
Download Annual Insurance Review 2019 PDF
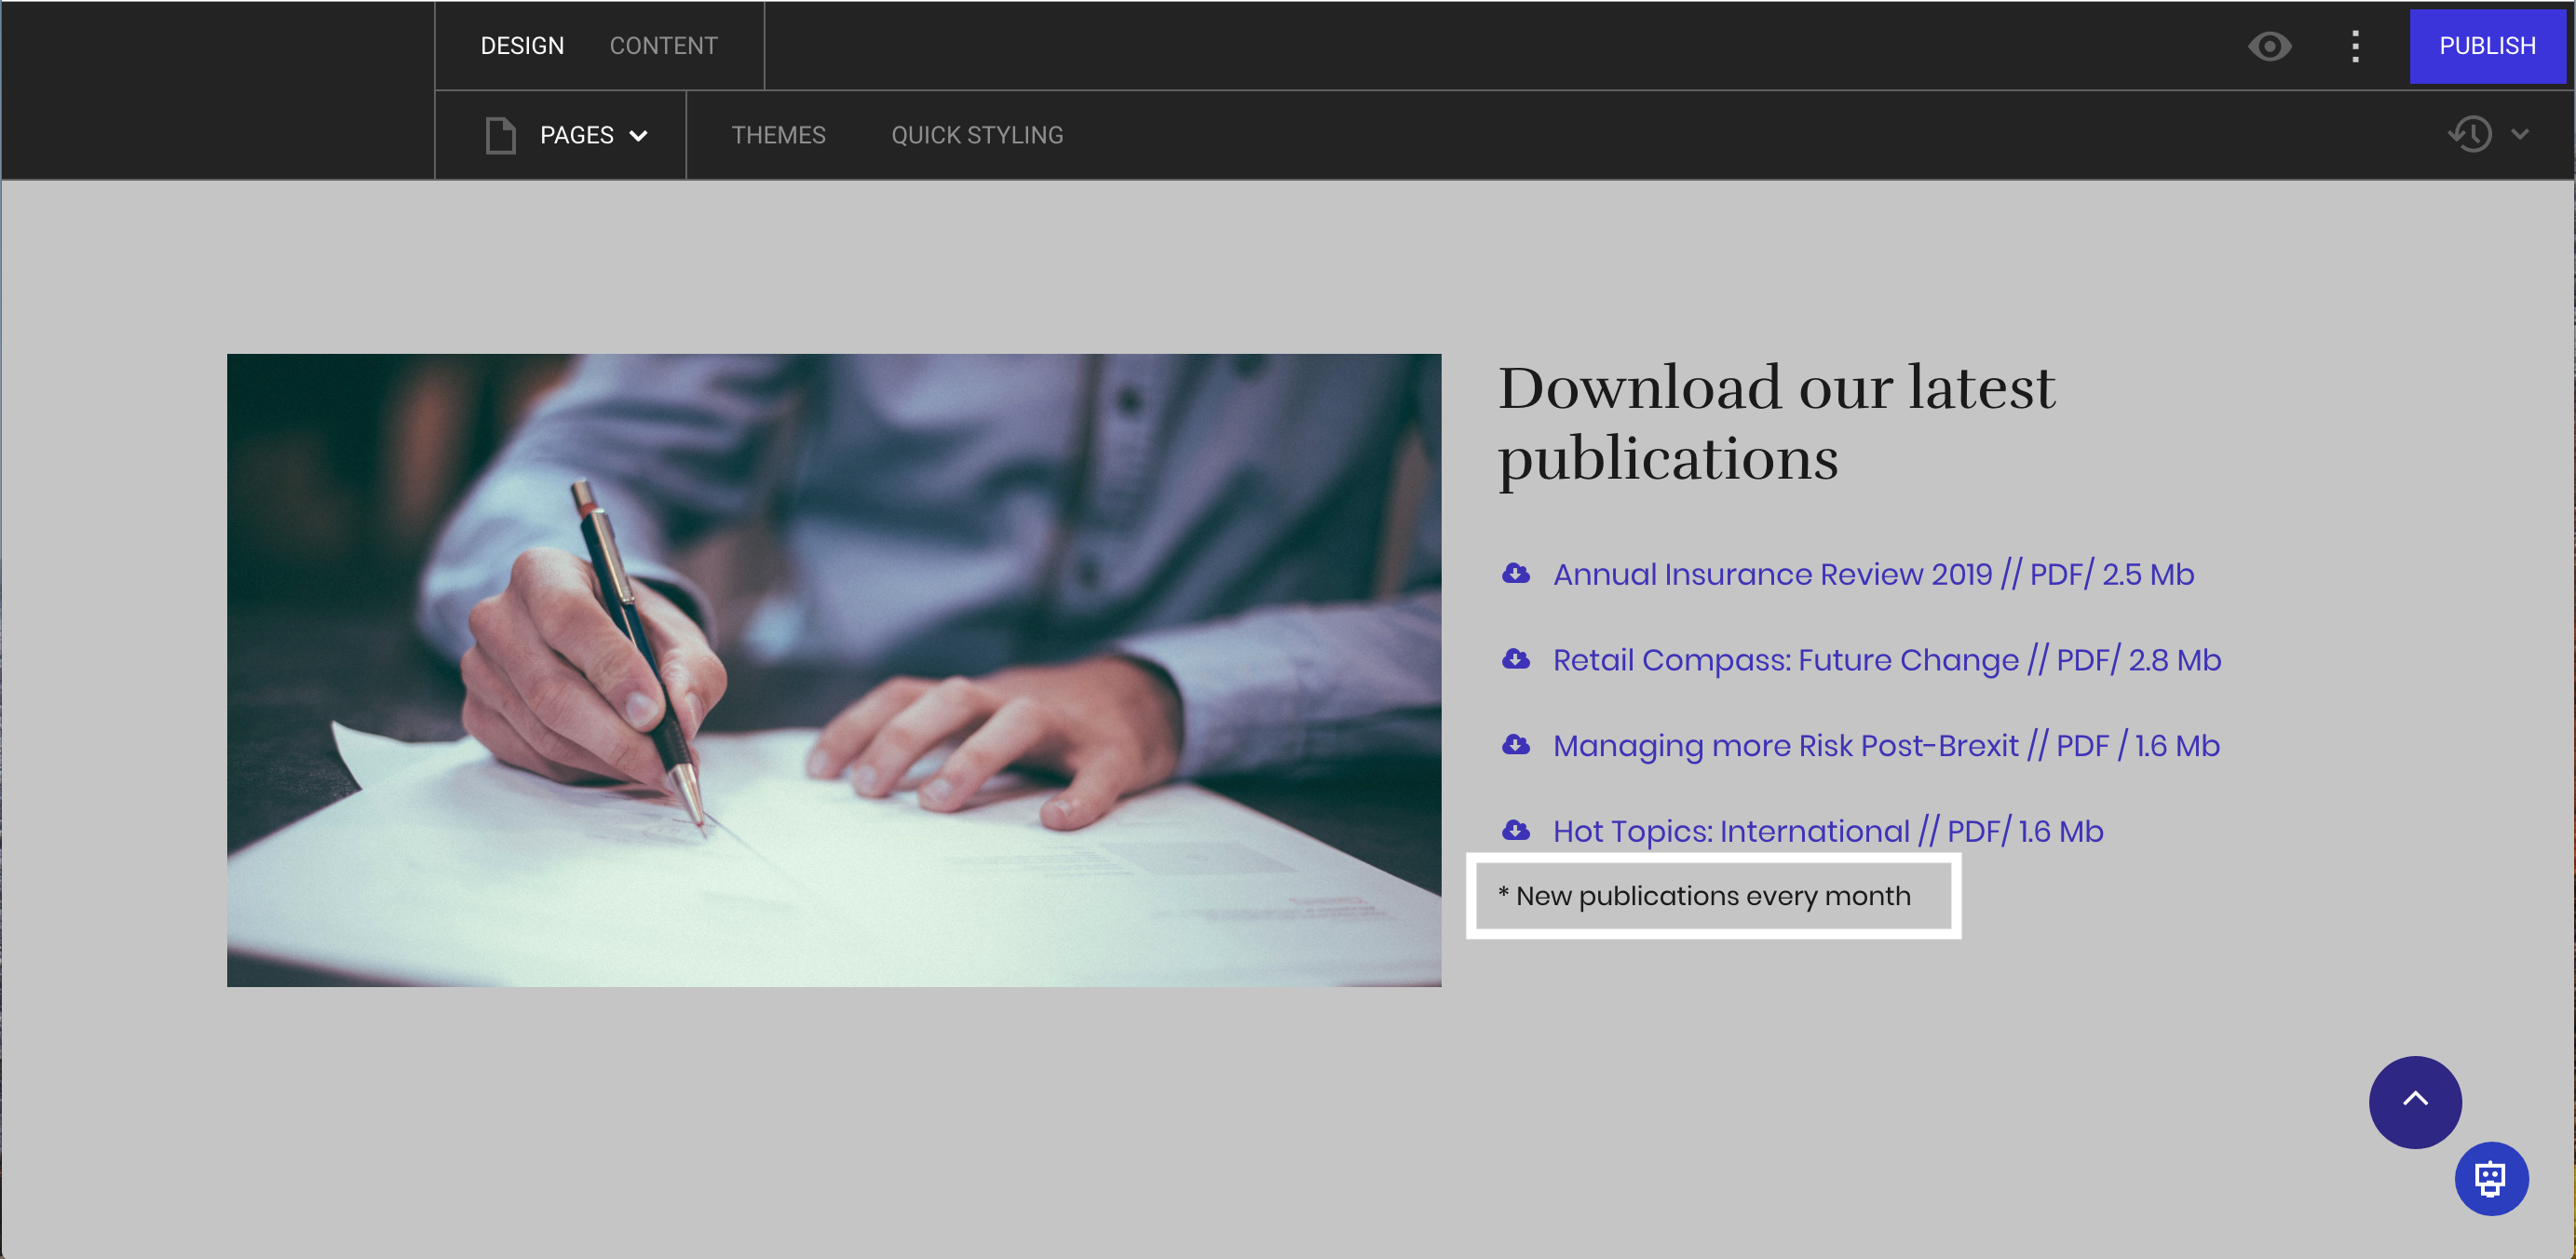(1873, 574)
